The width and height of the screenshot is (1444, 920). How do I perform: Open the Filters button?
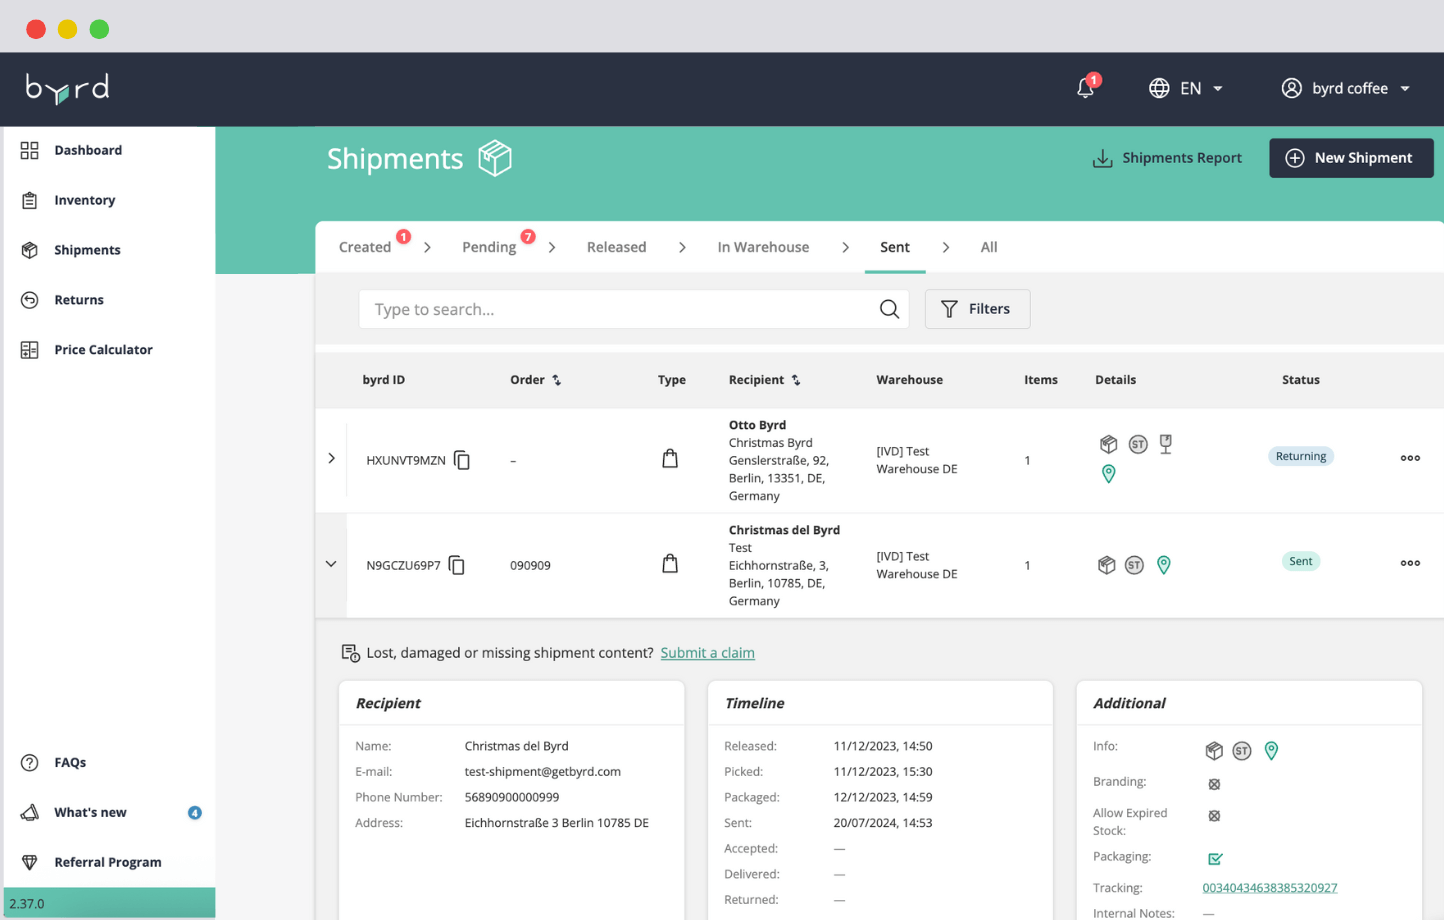point(977,309)
